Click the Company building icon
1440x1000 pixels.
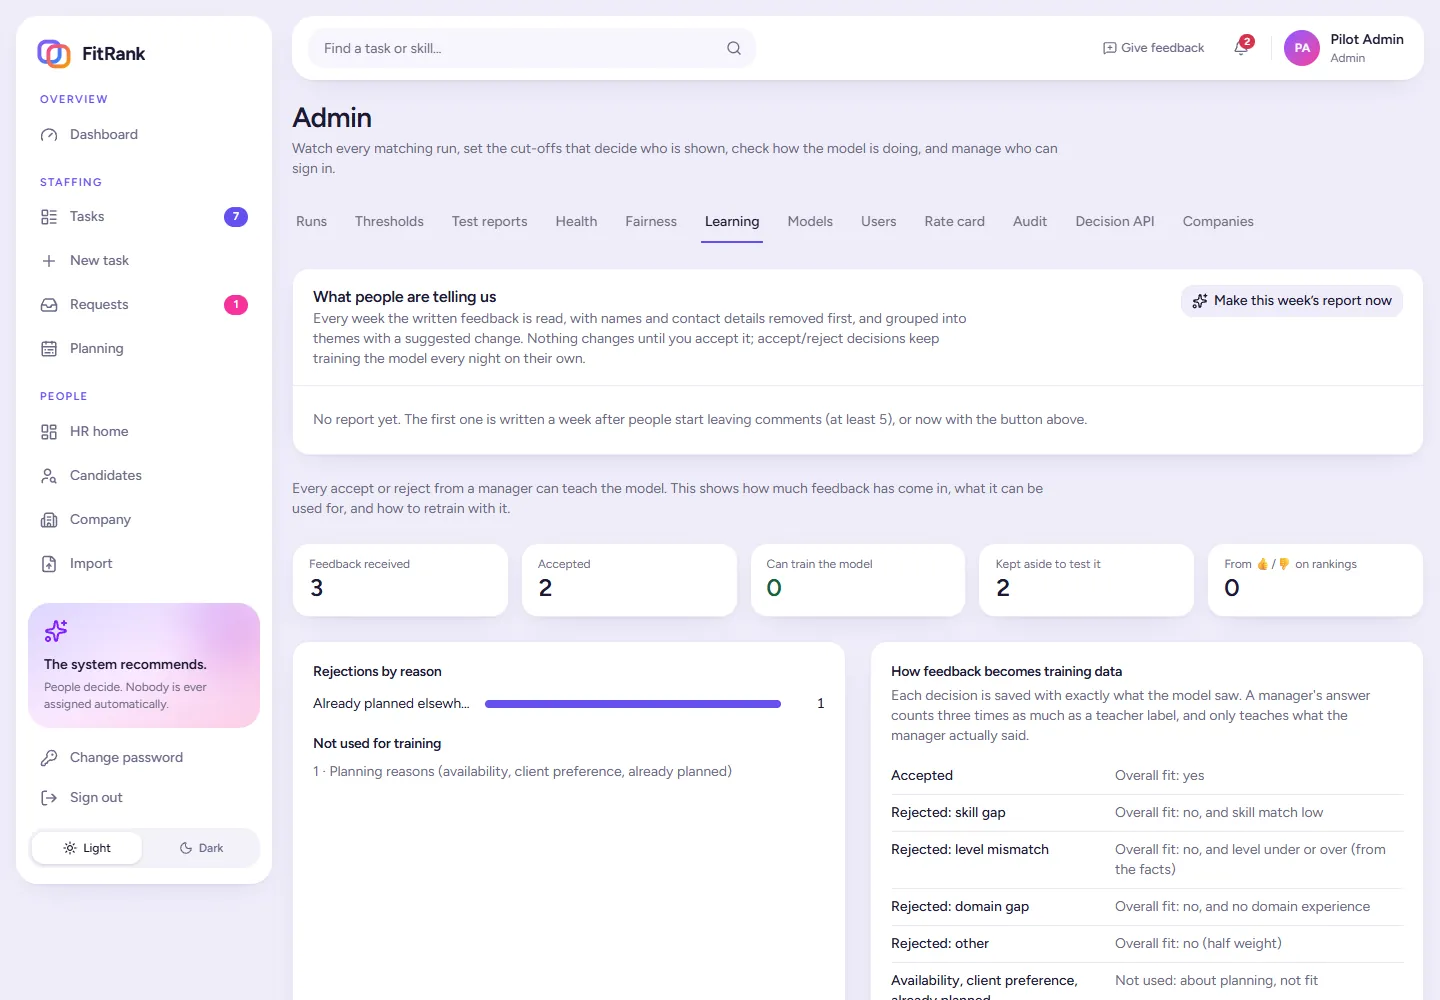[x=49, y=520]
